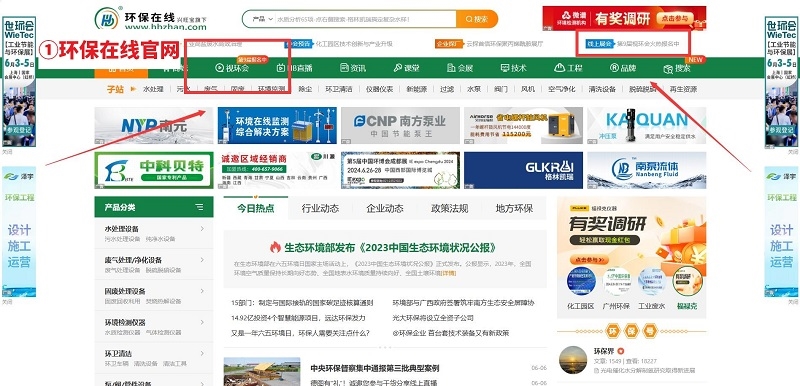Open 会展 exhibition nav item
The height and width of the screenshot is (386, 800).
pyautogui.click(x=460, y=68)
